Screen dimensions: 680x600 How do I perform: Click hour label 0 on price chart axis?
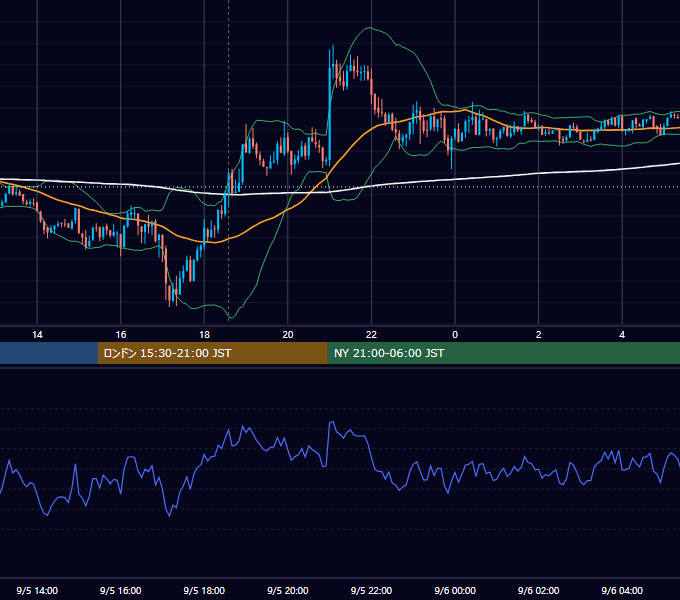(455, 335)
